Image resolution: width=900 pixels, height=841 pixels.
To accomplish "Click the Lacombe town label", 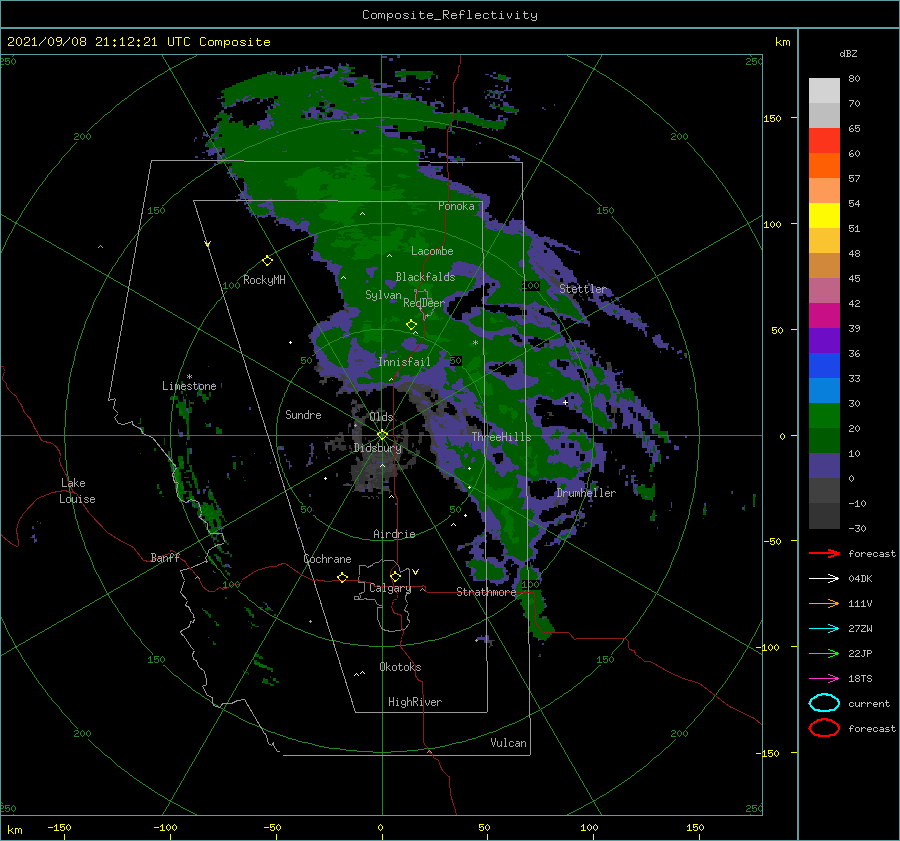I will (432, 251).
